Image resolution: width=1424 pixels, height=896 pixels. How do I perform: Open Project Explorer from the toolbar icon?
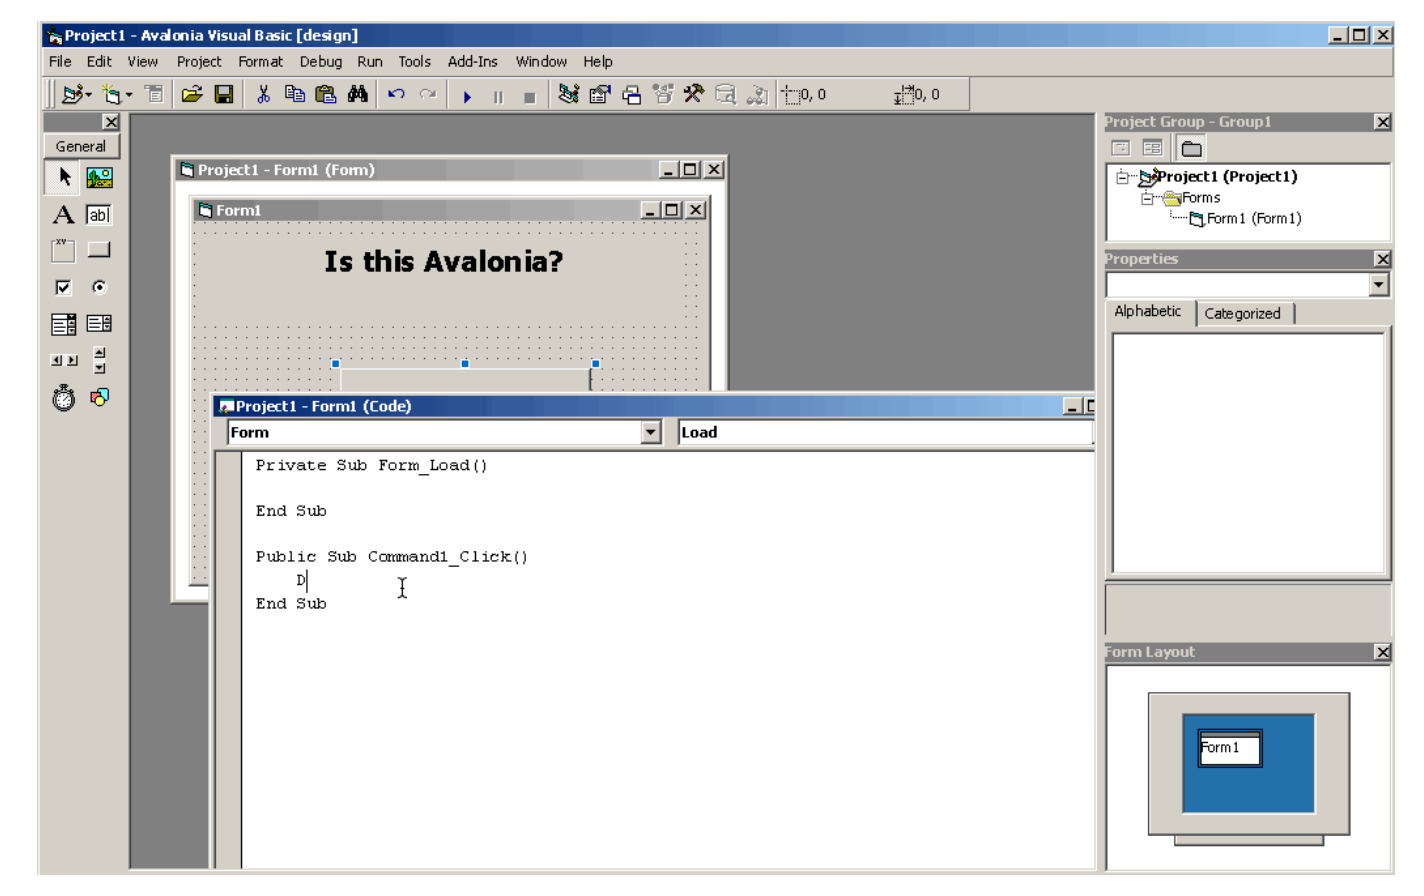[568, 95]
